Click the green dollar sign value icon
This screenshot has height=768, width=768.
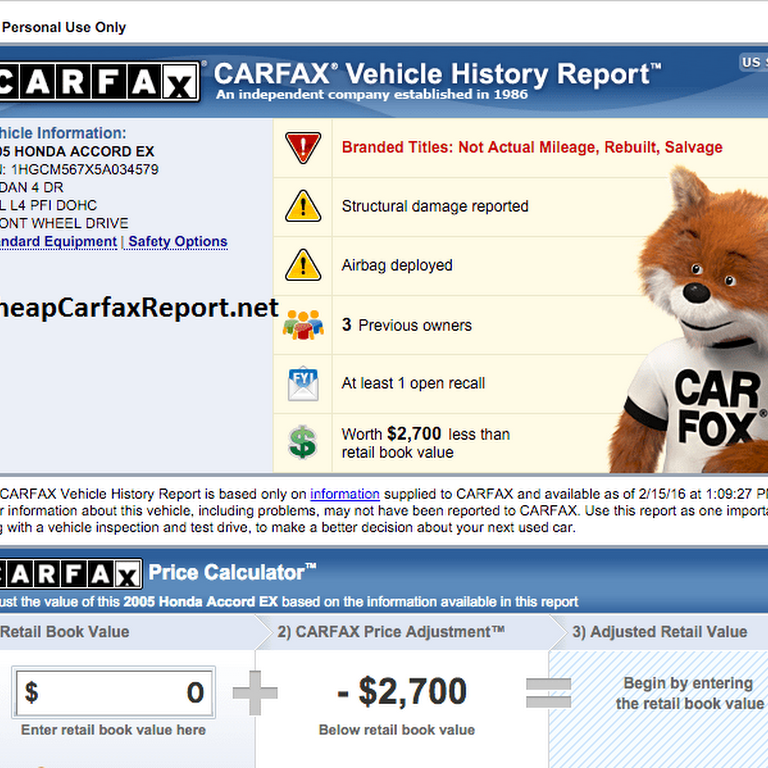pyautogui.click(x=303, y=442)
